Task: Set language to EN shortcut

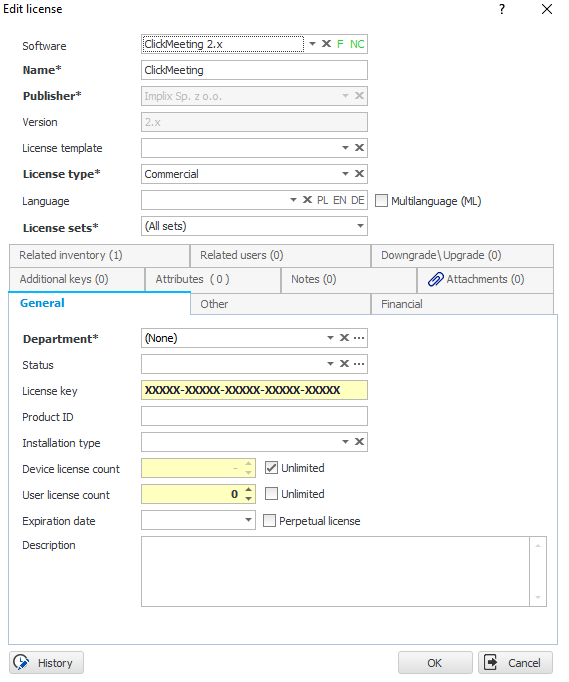Action: click(x=340, y=200)
